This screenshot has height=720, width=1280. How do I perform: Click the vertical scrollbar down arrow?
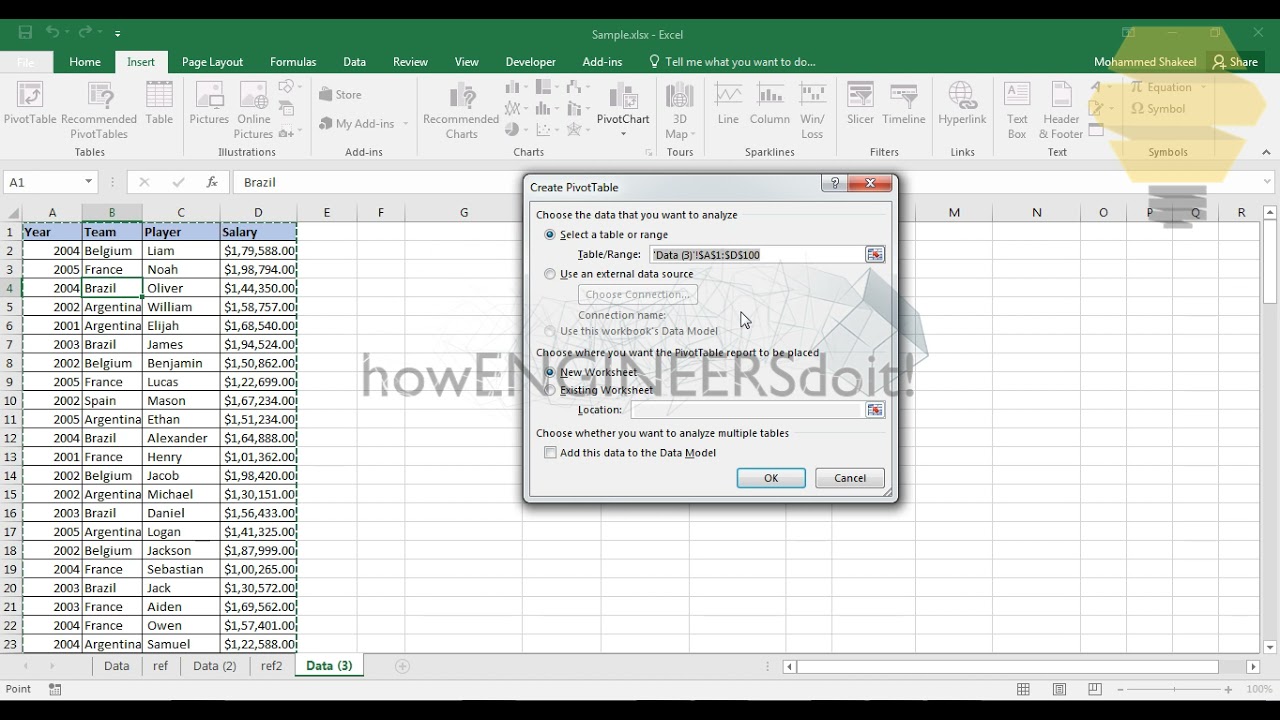[x=1270, y=646]
